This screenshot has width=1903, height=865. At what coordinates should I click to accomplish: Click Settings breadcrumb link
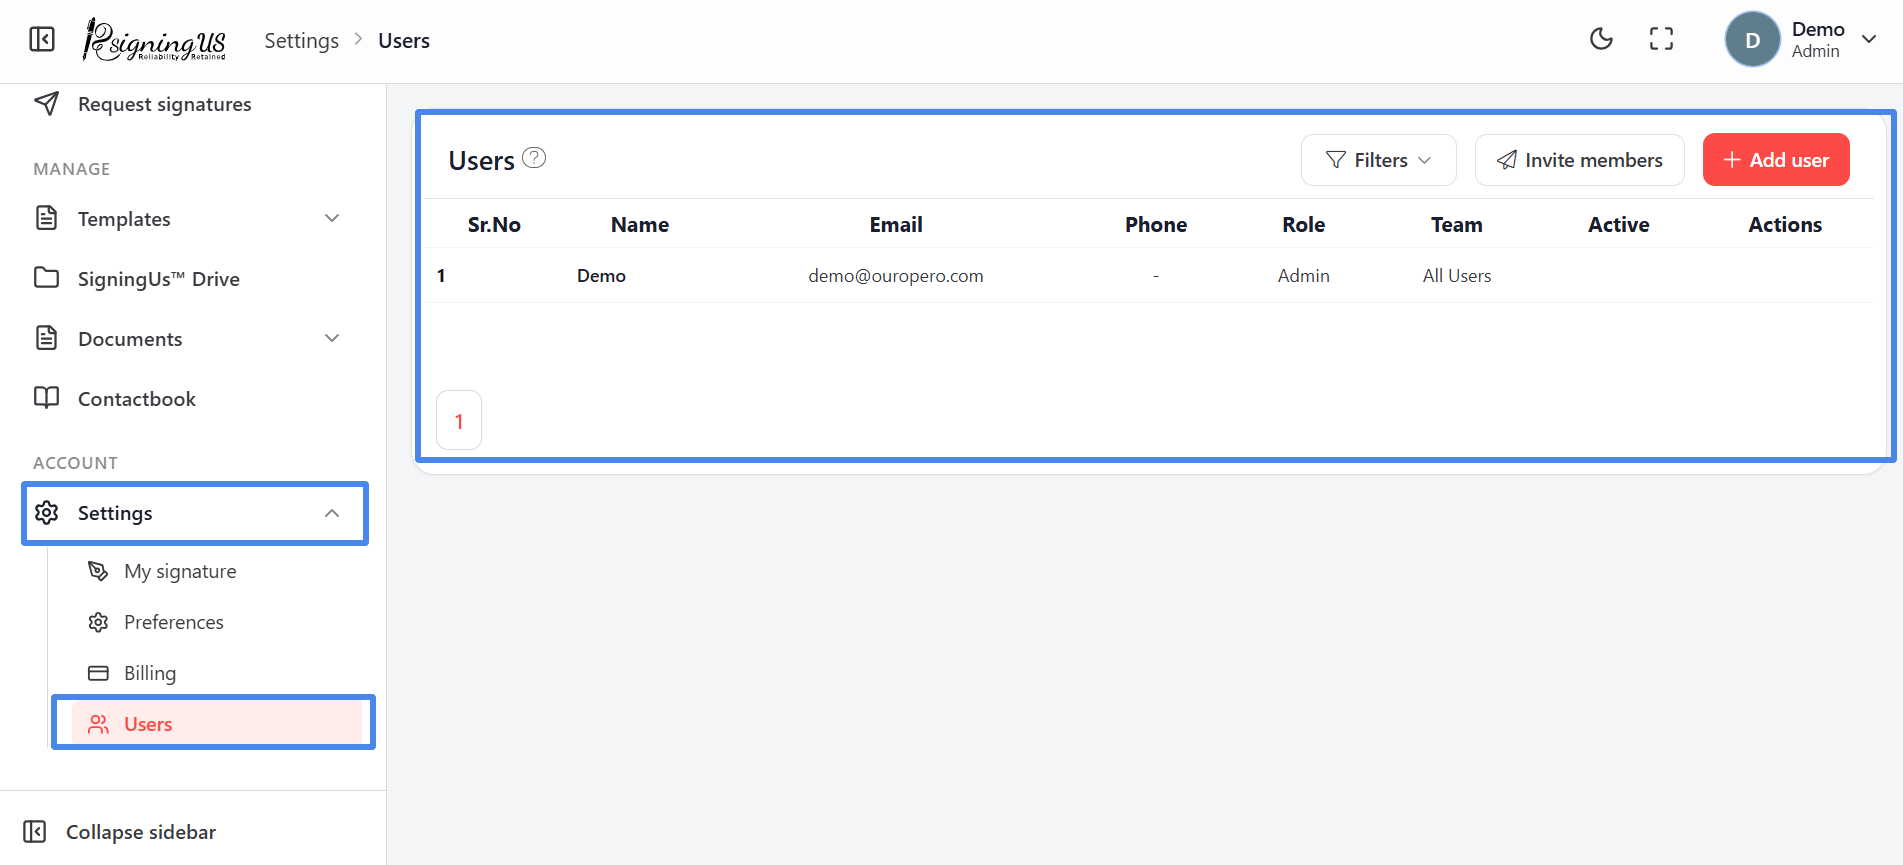tap(301, 41)
